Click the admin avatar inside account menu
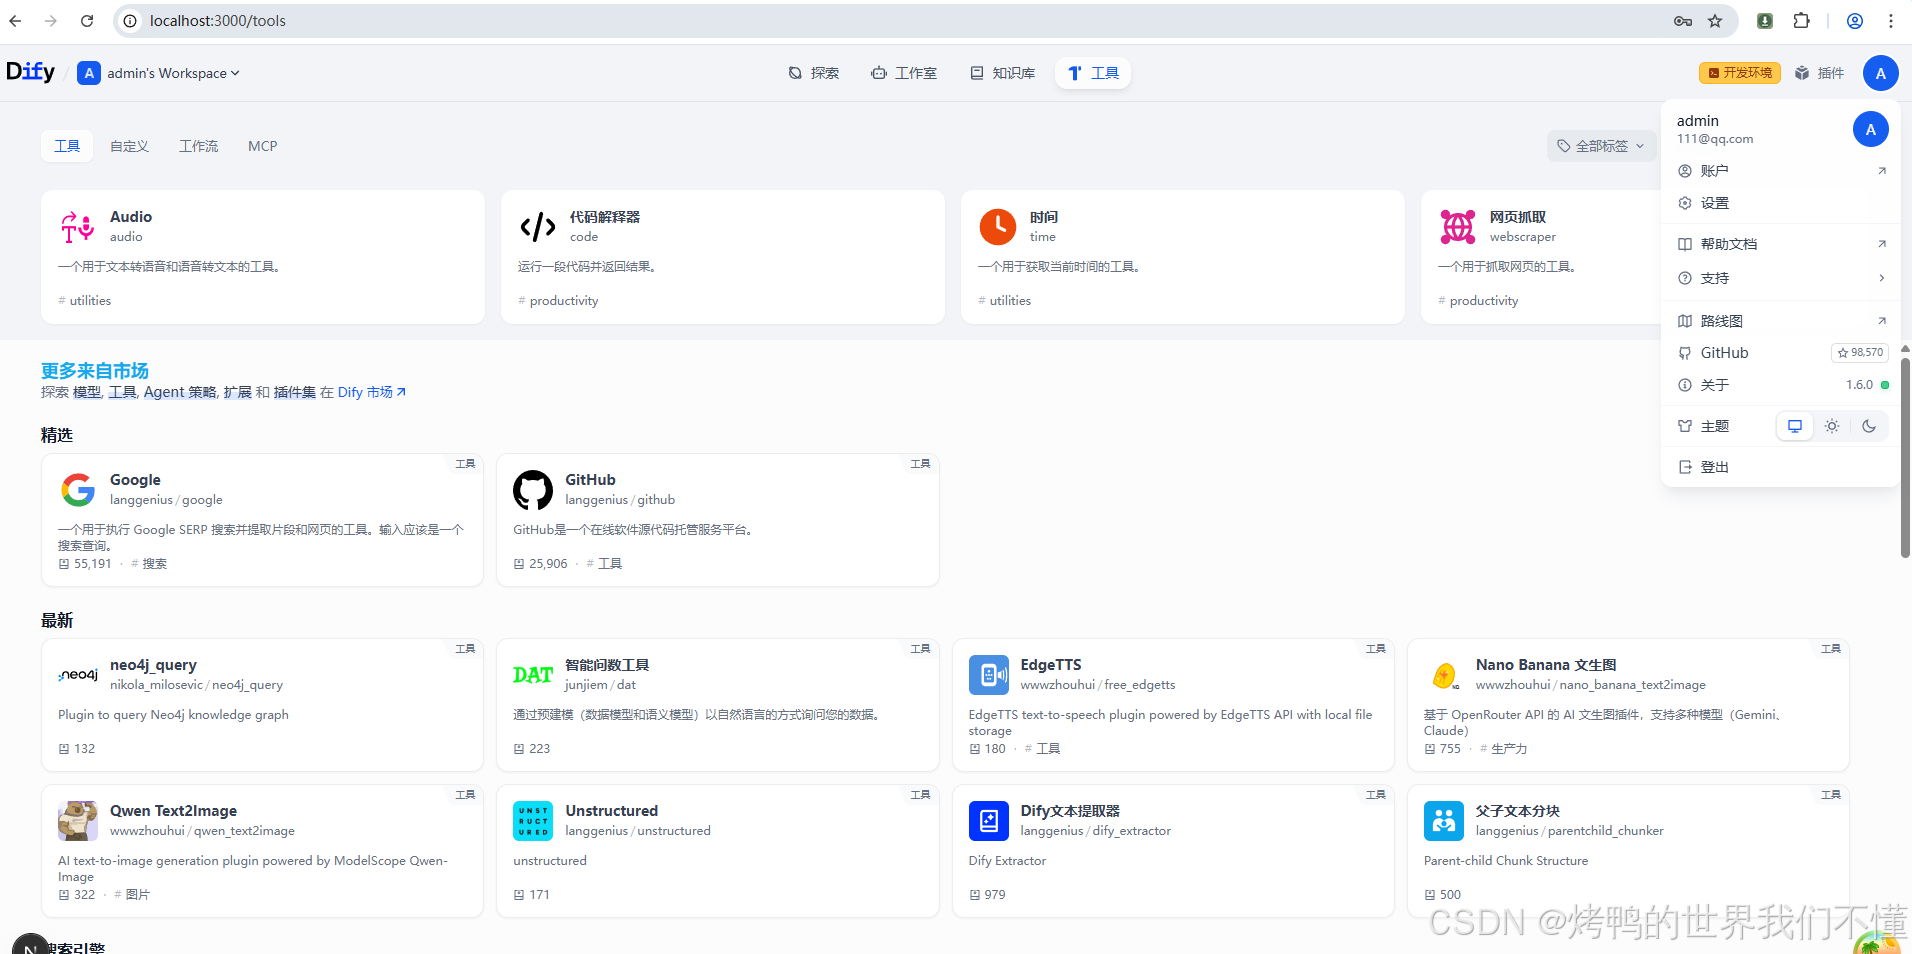Viewport: 1912px width, 954px height. (x=1870, y=130)
